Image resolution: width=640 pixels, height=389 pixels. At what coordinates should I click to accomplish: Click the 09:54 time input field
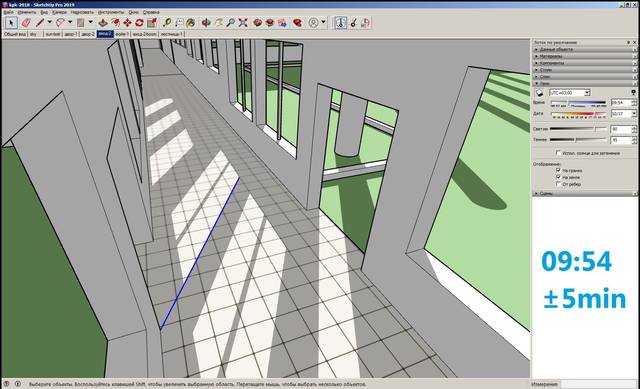(621, 103)
